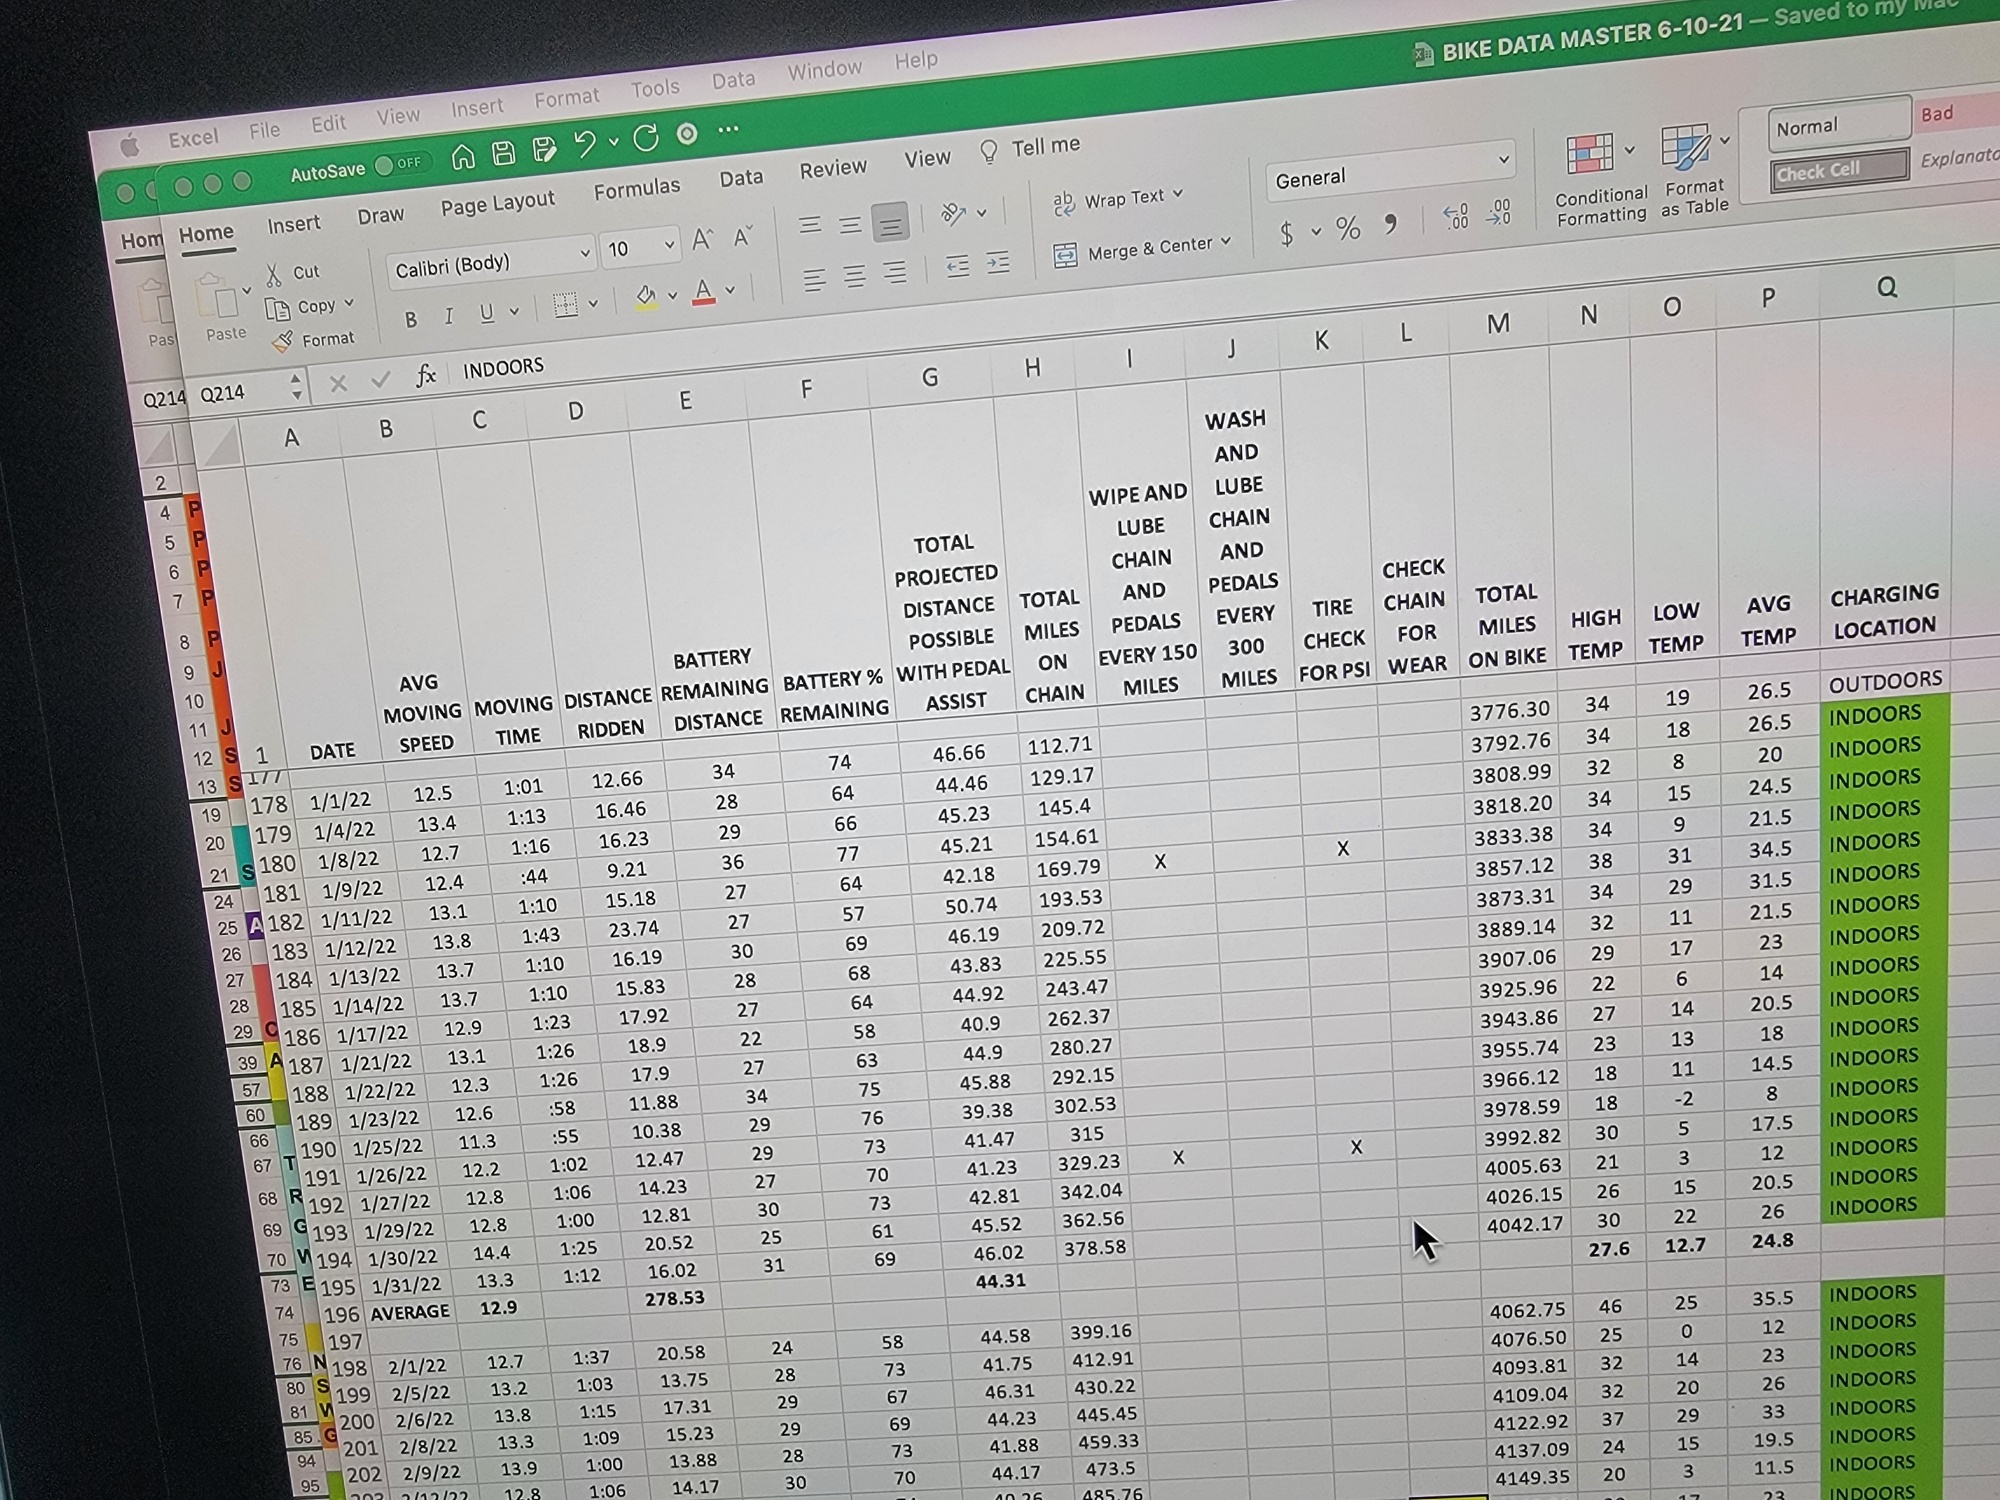Open the Calibri (Body) font dropdown
Image resolution: width=2000 pixels, height=1500 pixels.
point(585,253)
